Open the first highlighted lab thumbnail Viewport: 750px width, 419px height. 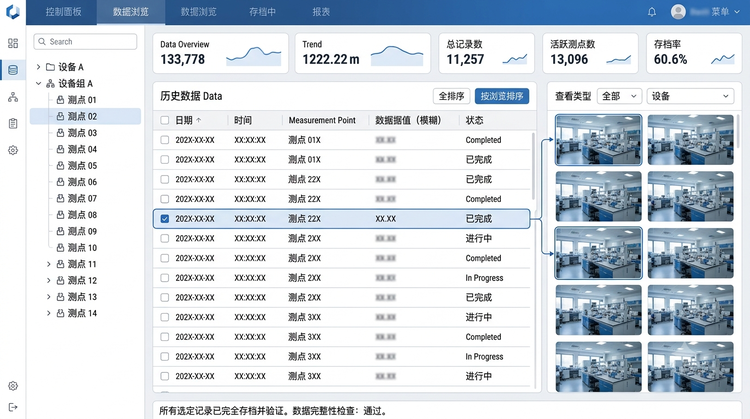click(598, 140)
